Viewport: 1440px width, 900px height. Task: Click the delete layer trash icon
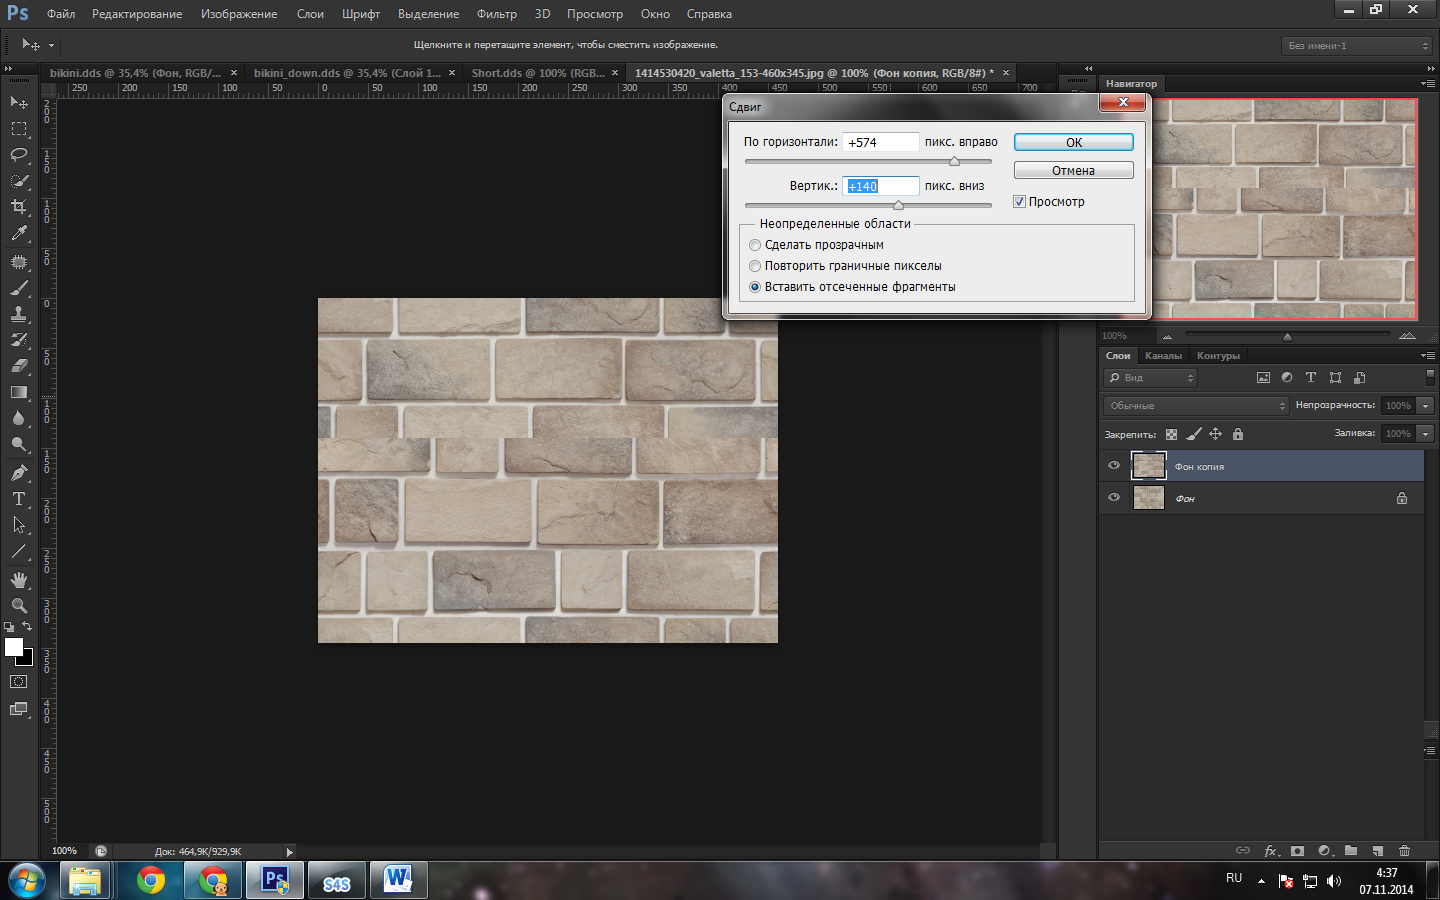[1404, 851]
